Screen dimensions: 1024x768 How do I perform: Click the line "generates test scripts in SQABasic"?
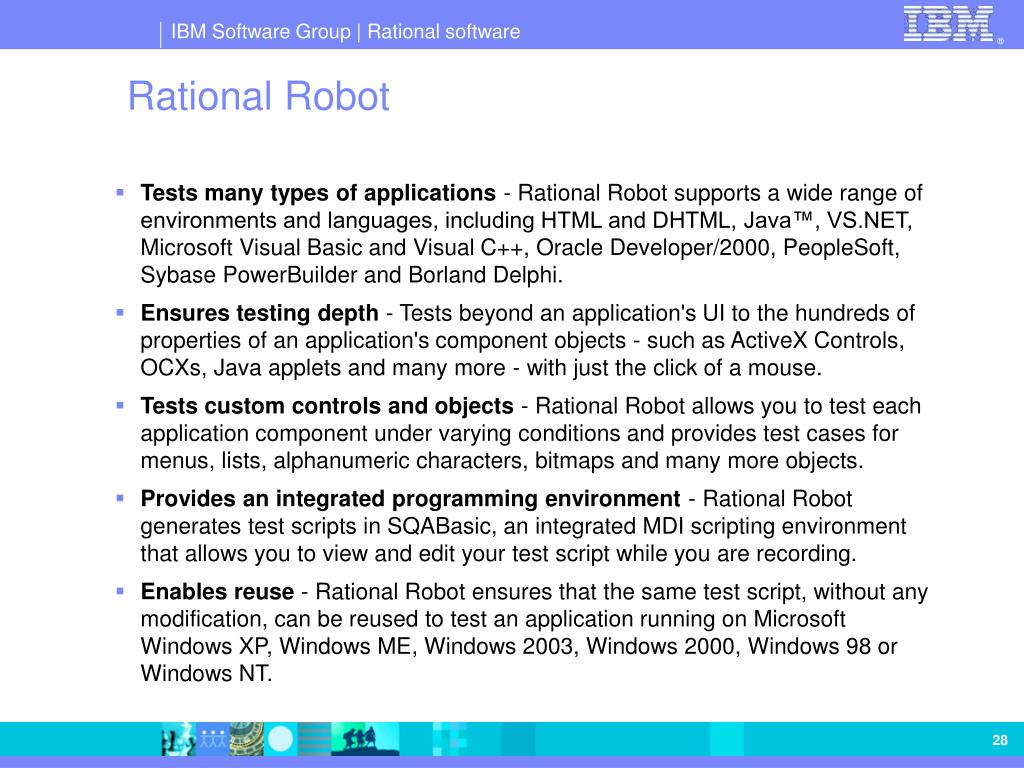click(523, 526)
